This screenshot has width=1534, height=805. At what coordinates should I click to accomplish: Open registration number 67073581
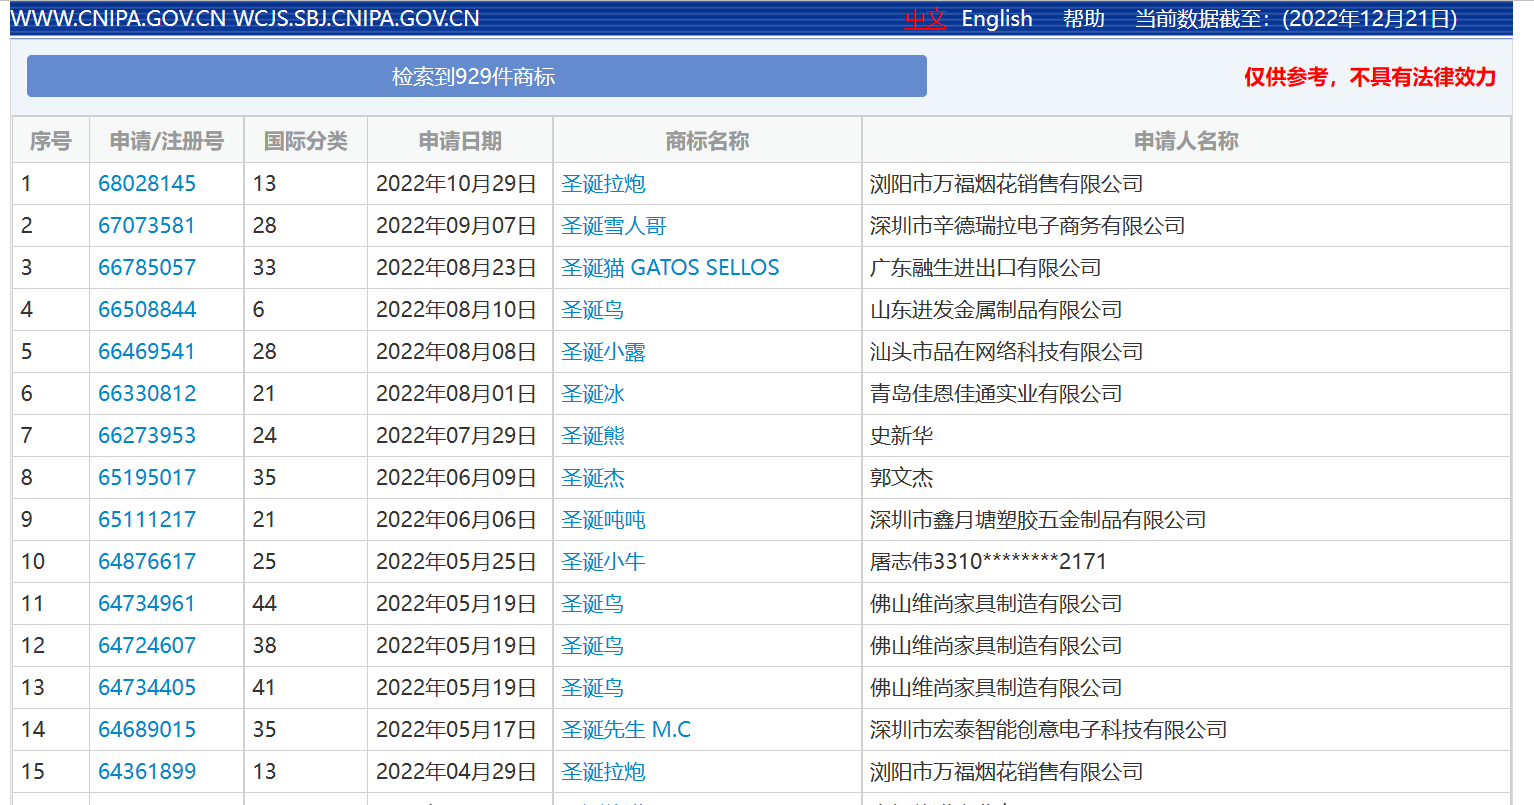pos(147,226)
